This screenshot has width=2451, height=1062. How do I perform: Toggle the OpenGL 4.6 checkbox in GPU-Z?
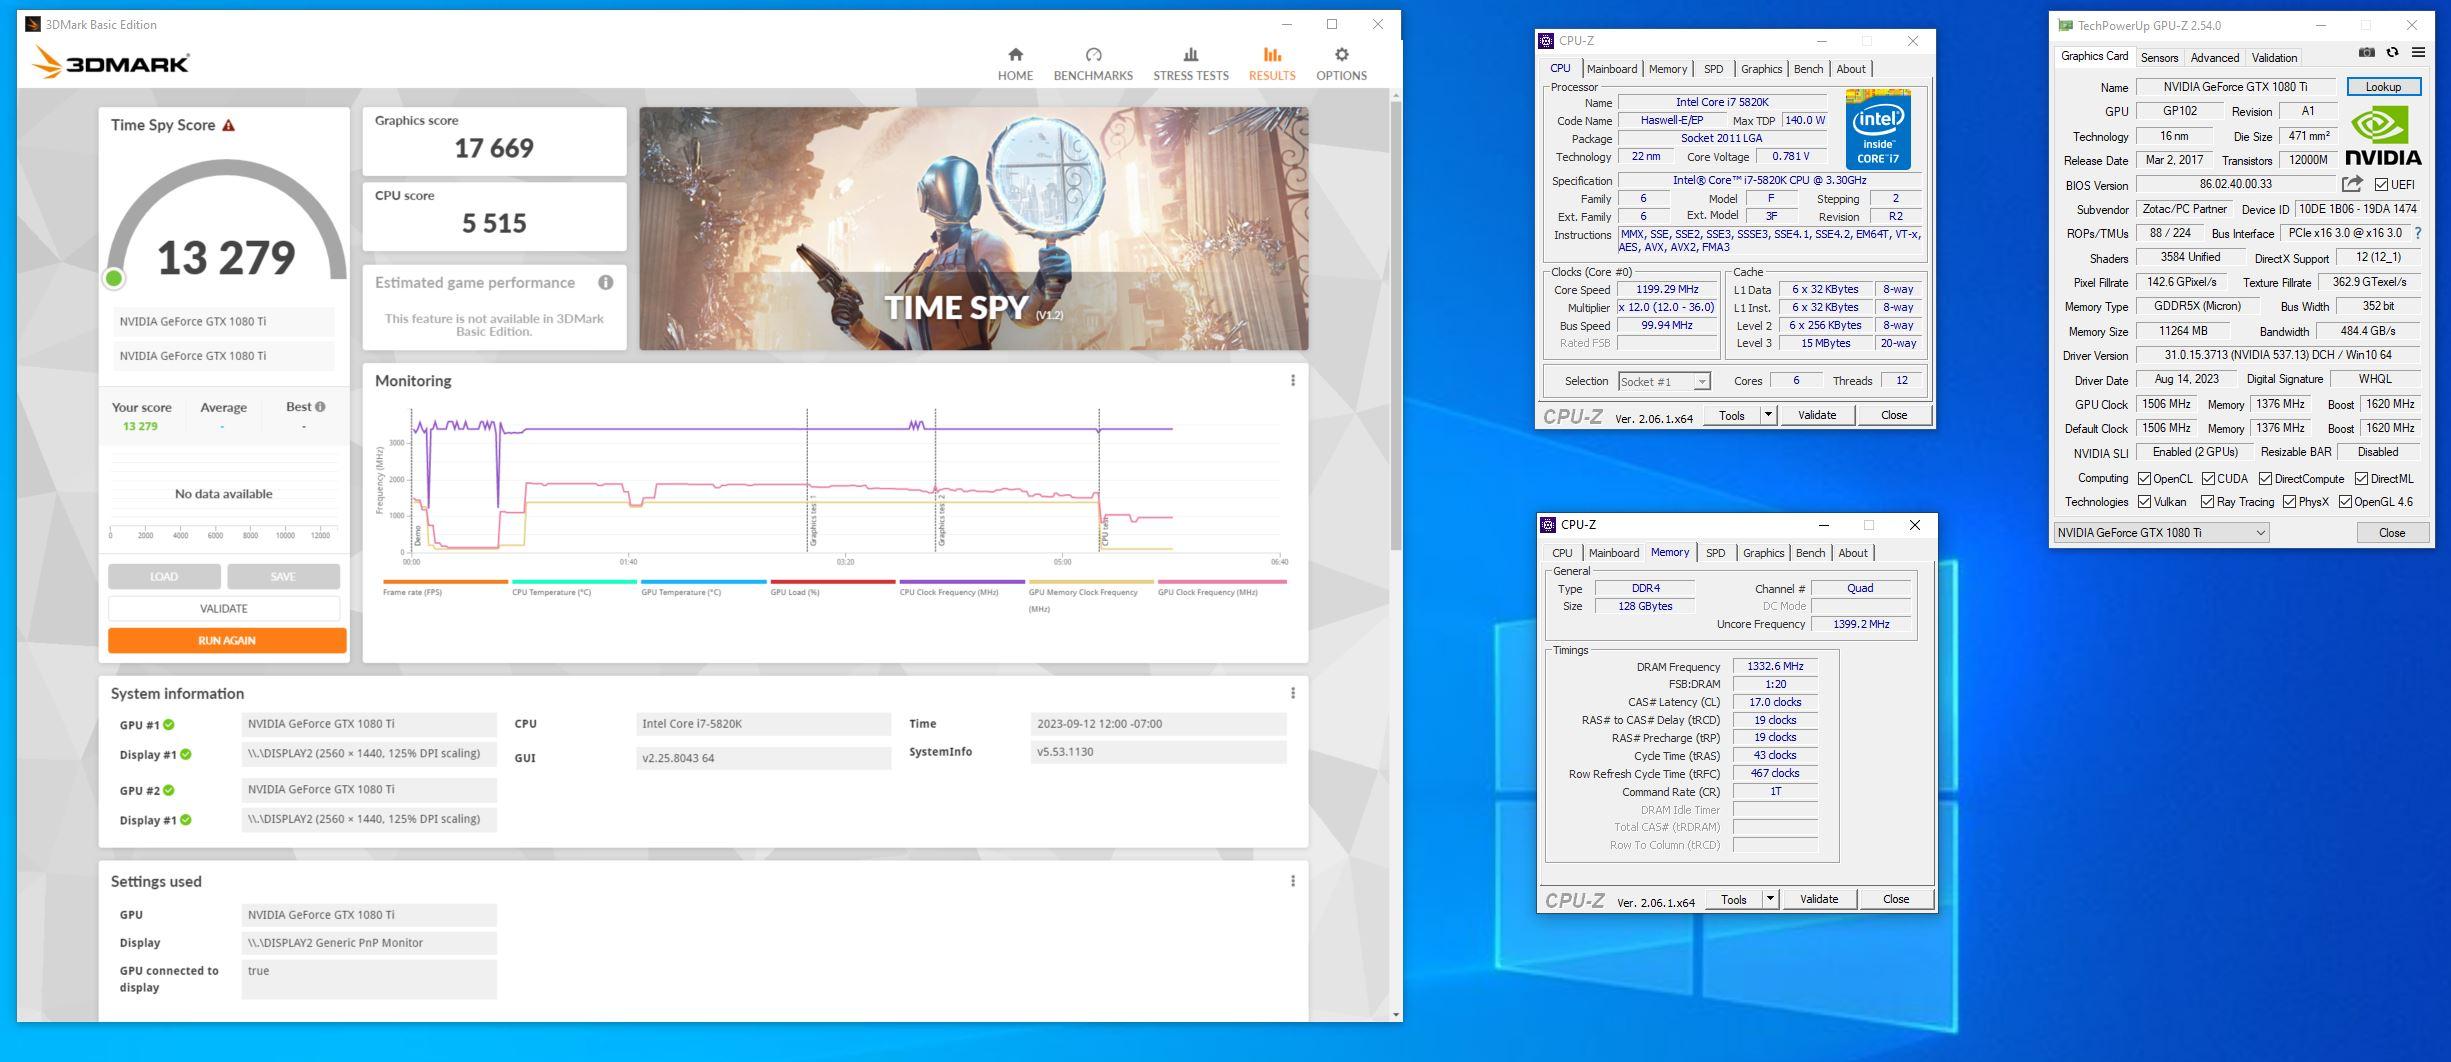pos(2345,502)
